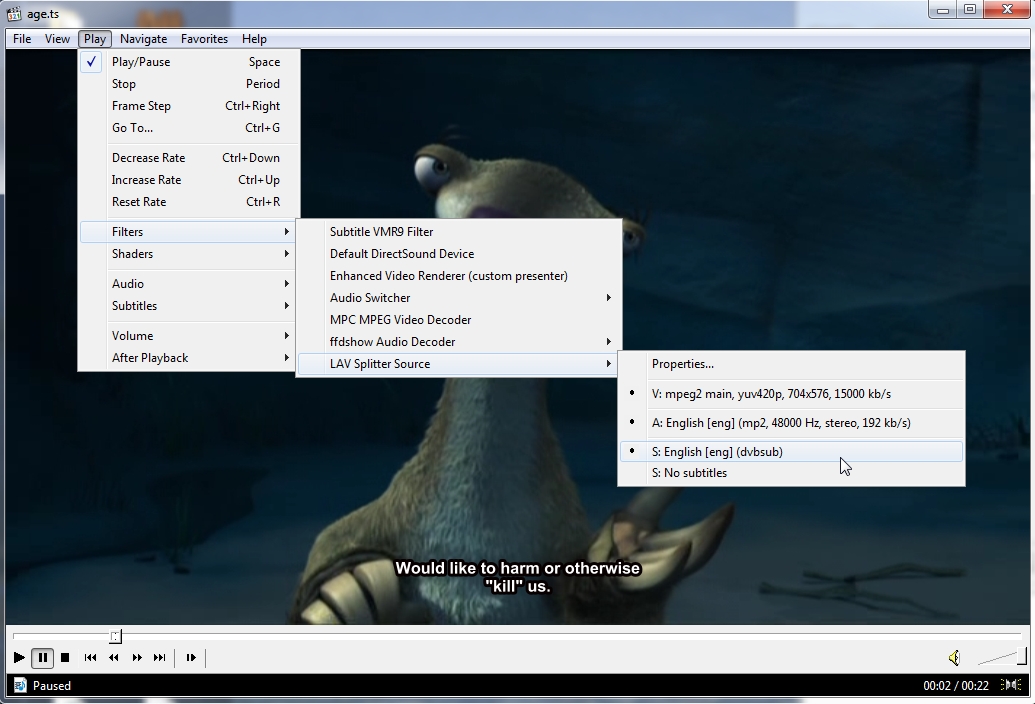Choose S: No subtitles option
1035x704 pixels.
point(791,473)
